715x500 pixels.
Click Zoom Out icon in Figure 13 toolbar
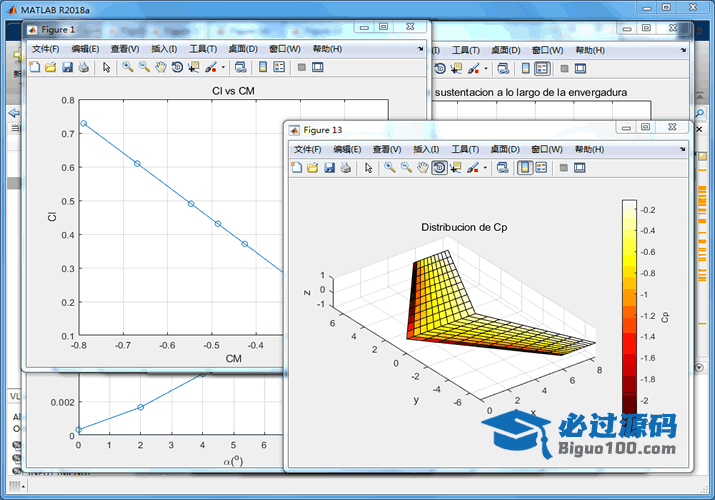click(x=407, y=168)
